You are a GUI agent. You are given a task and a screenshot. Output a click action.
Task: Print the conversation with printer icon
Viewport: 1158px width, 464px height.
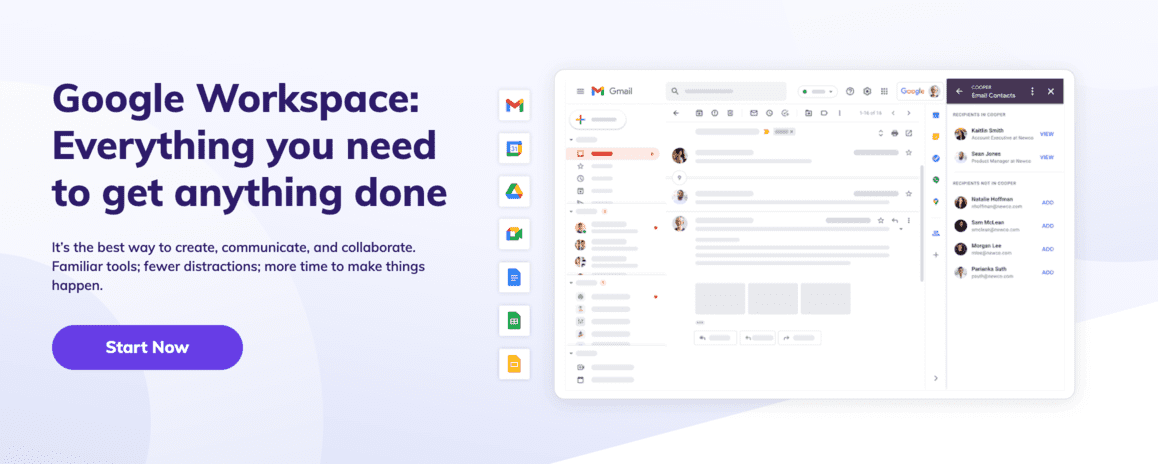click(x=894, y=133)
